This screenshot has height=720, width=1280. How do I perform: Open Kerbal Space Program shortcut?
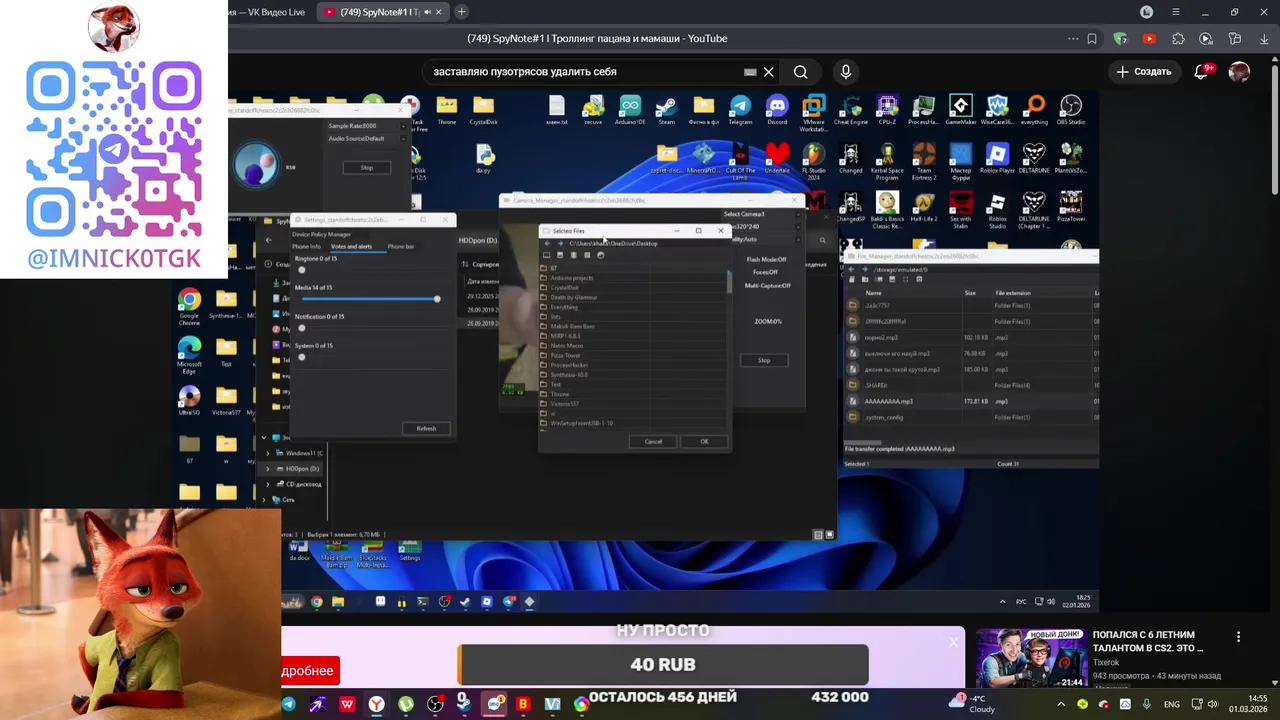point(887,161)
